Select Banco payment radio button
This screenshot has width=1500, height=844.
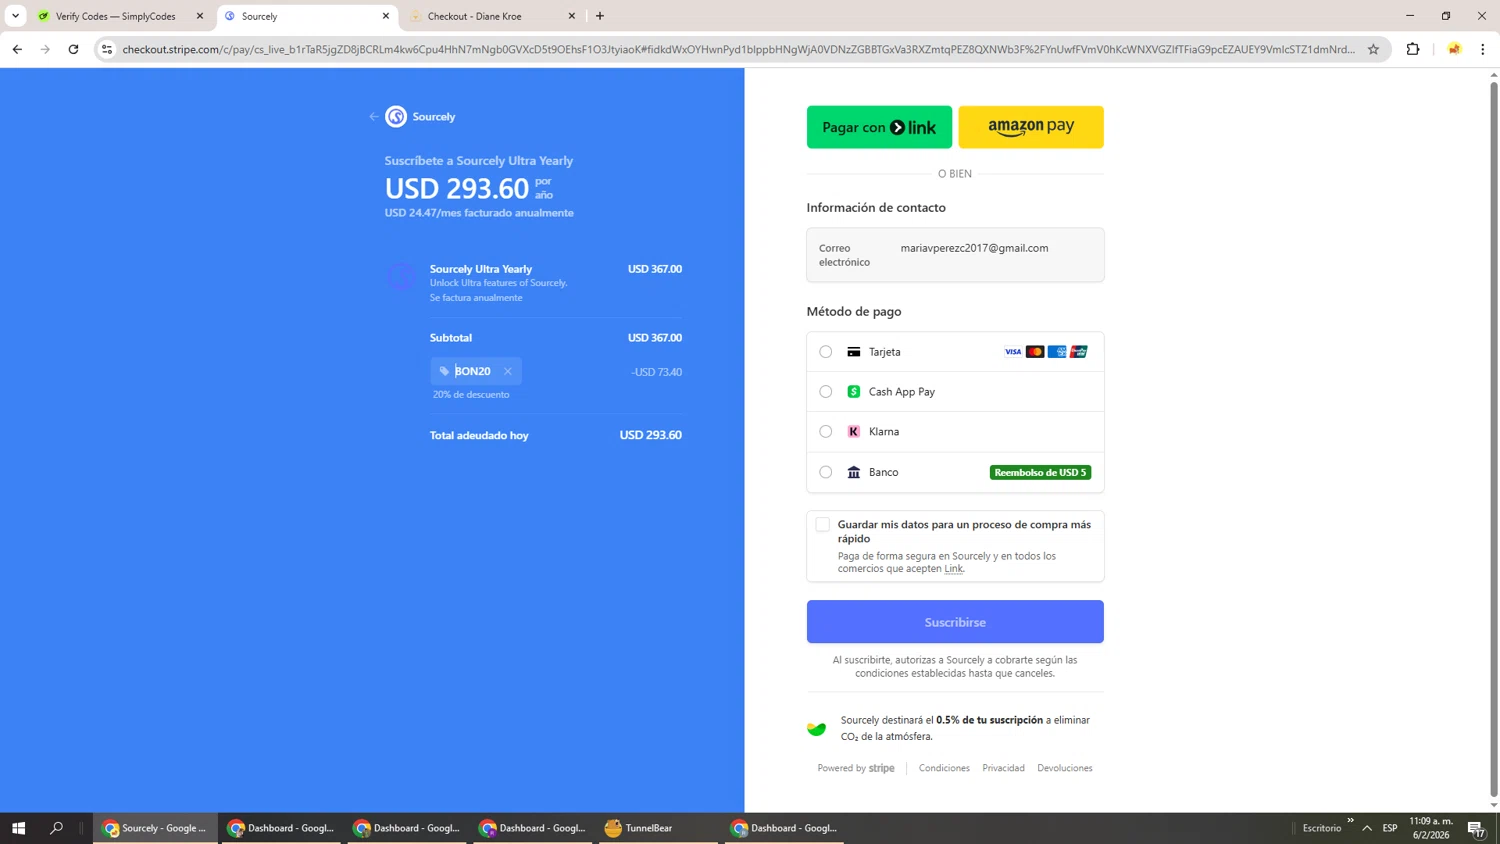click(x=826, y=472)
